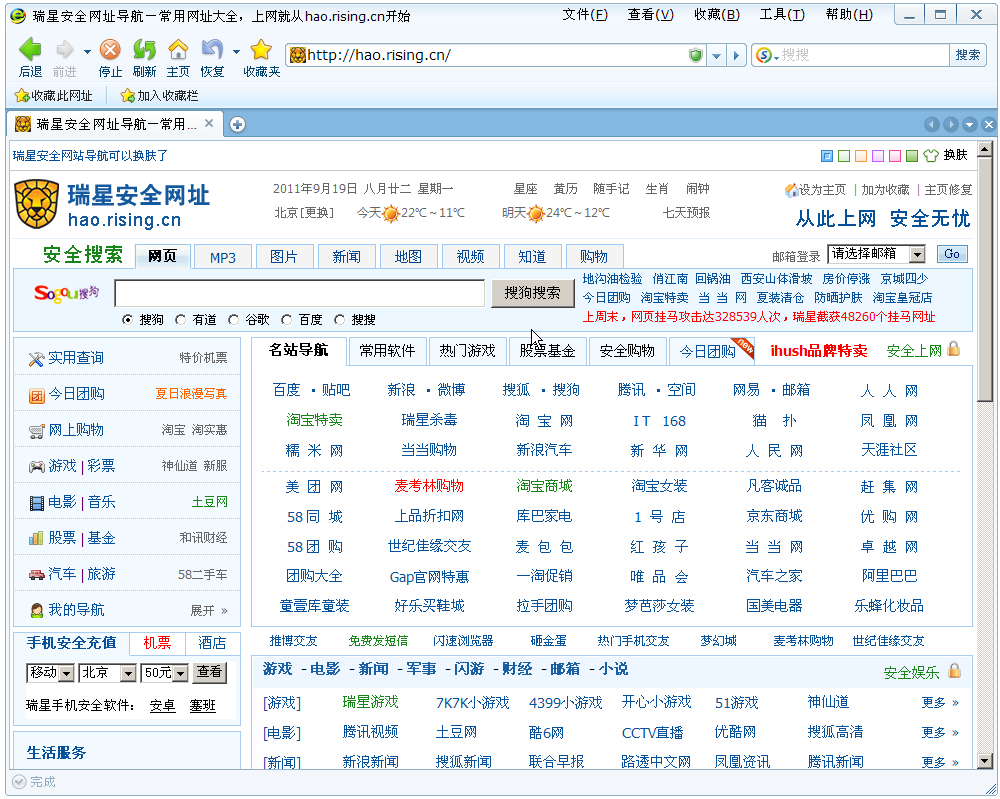Reload page with the Refresh (刷新) icon
This screenshot has height=799, width=1000.
pyautogui.click(x=144, y=50)
